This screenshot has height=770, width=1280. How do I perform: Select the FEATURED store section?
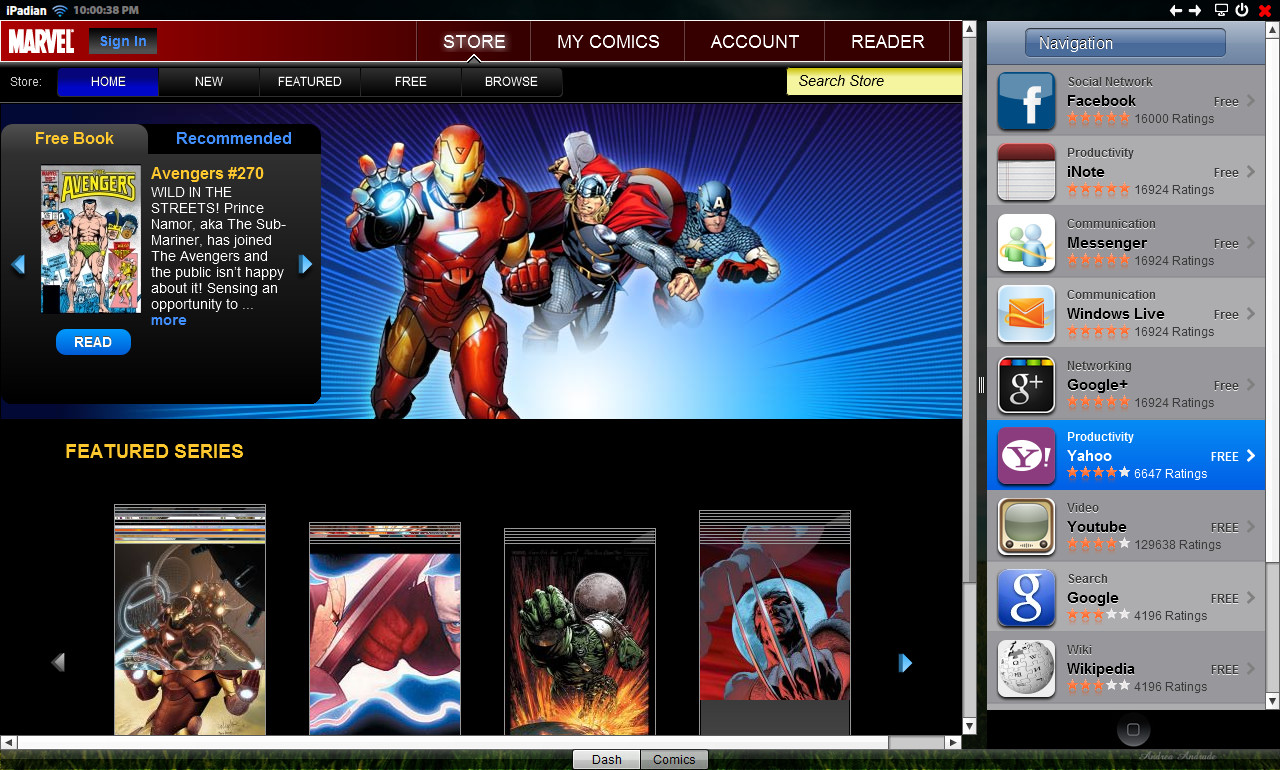(x=310, y=82)
